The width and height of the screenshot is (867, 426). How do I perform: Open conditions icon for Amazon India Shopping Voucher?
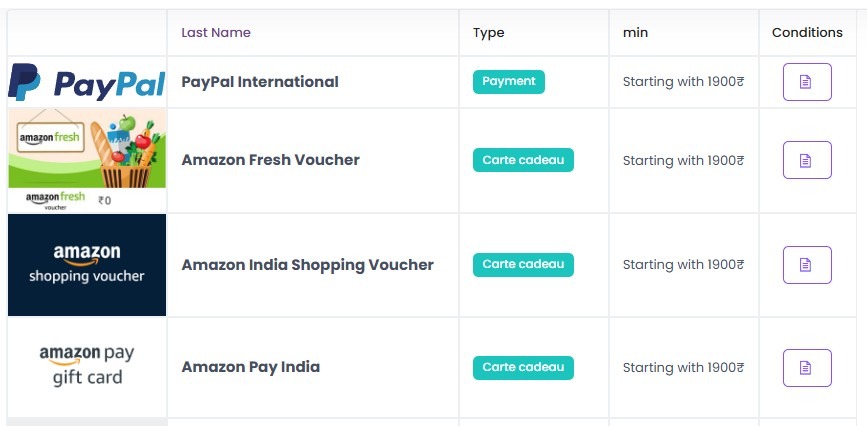pyautogui.click(x=807, y=265)
